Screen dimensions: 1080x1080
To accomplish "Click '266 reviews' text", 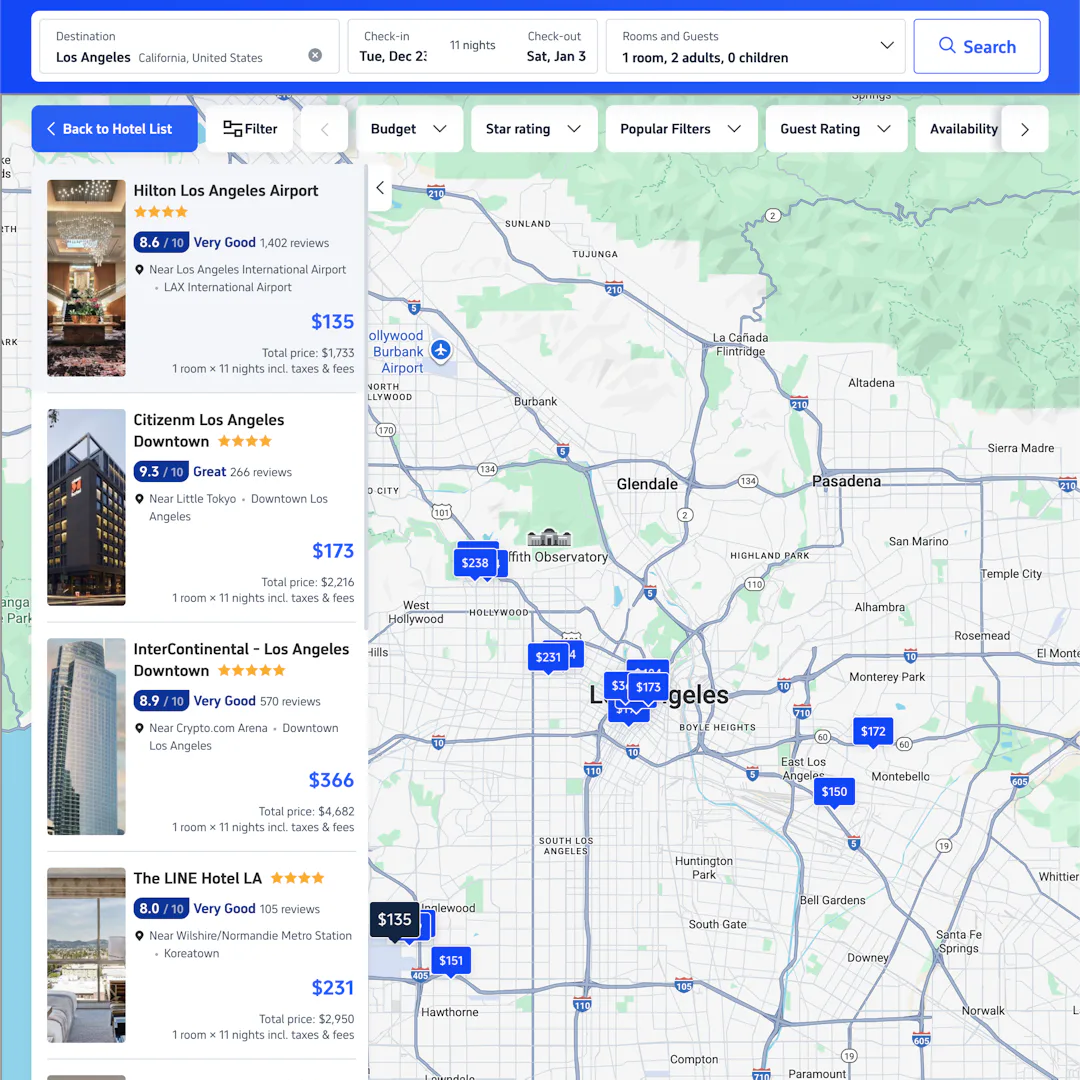I will click(x=261, y=472).
